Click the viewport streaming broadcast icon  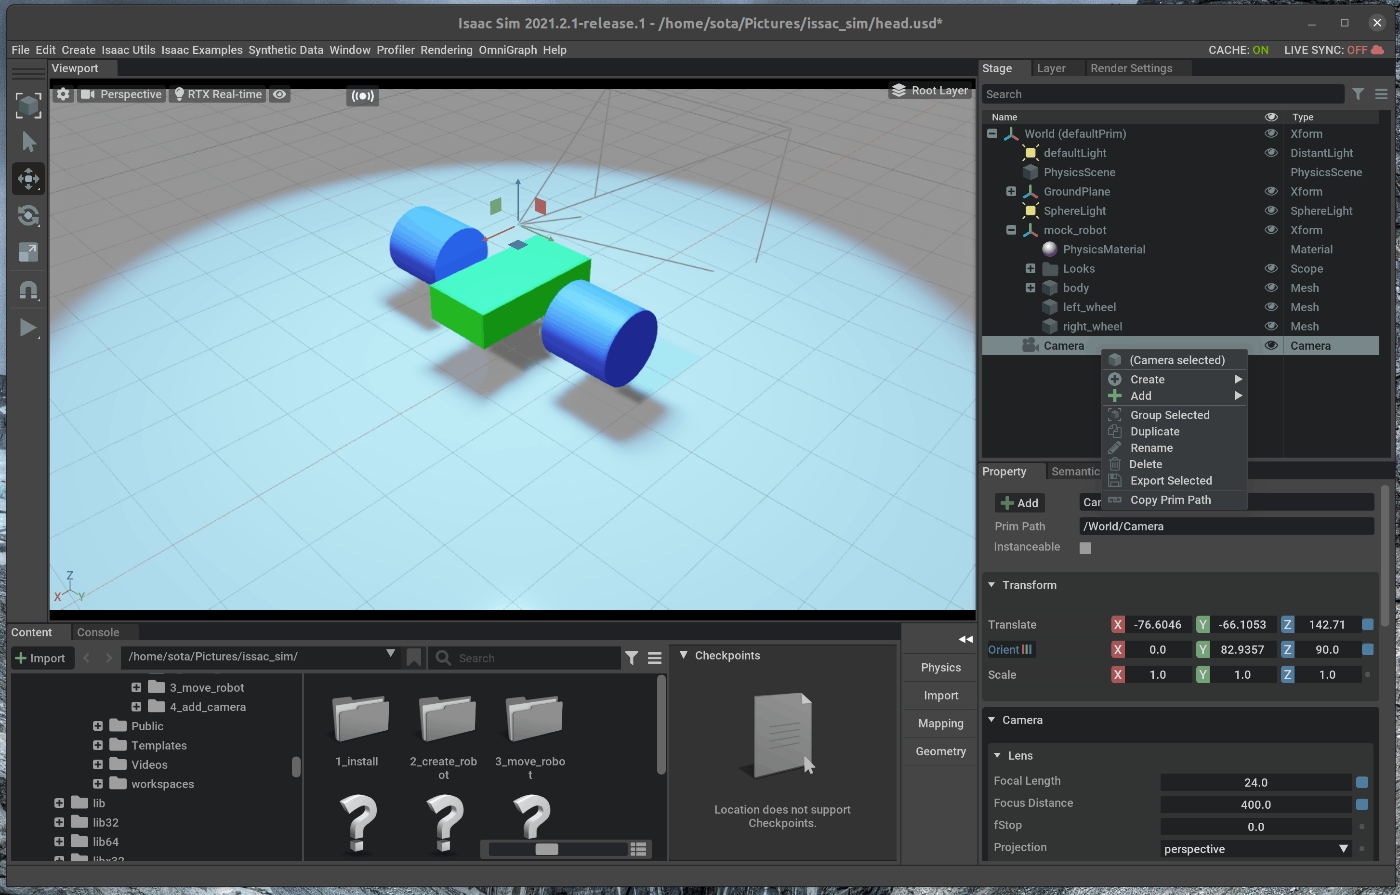point(362,96)
